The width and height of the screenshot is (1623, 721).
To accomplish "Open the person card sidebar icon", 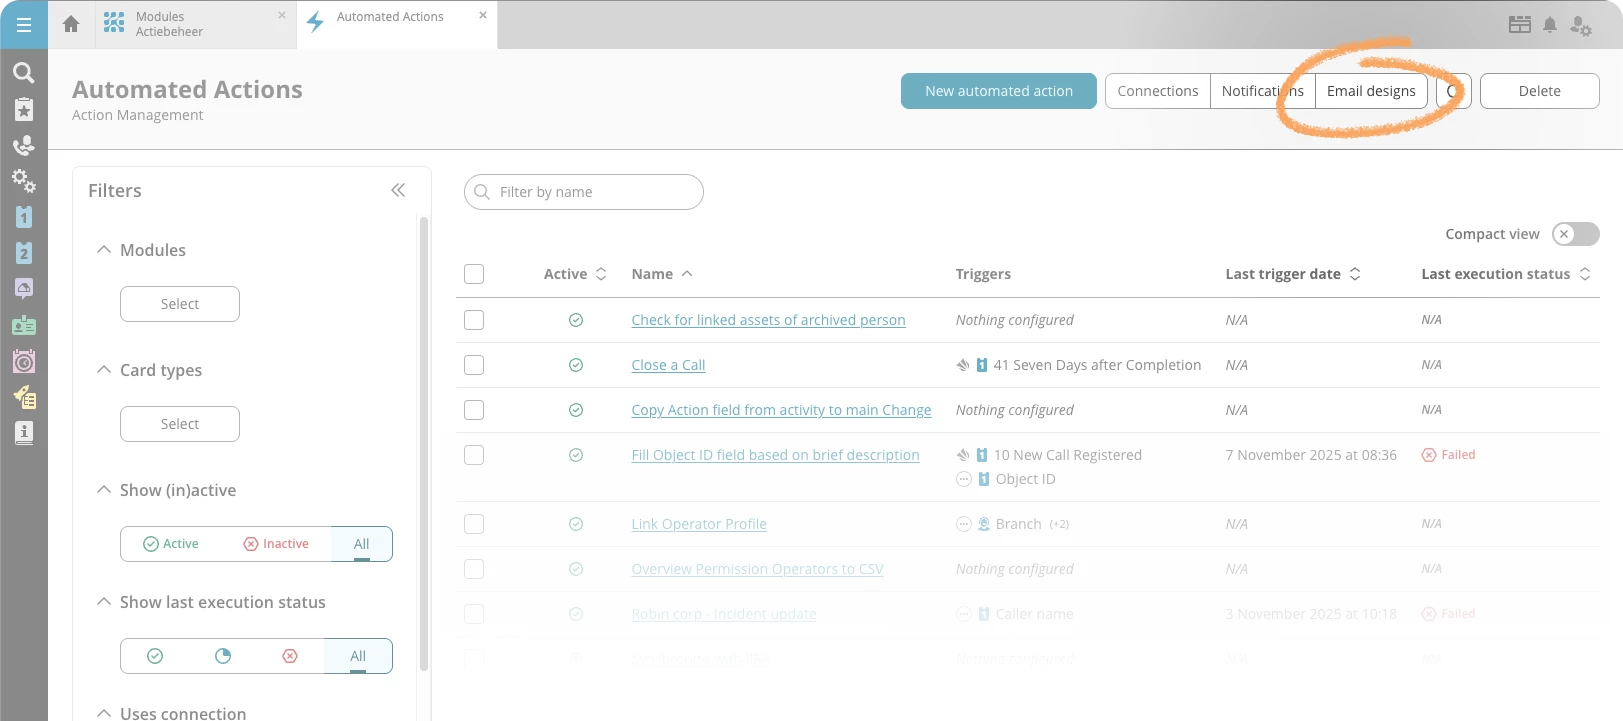I will (24, 325).
